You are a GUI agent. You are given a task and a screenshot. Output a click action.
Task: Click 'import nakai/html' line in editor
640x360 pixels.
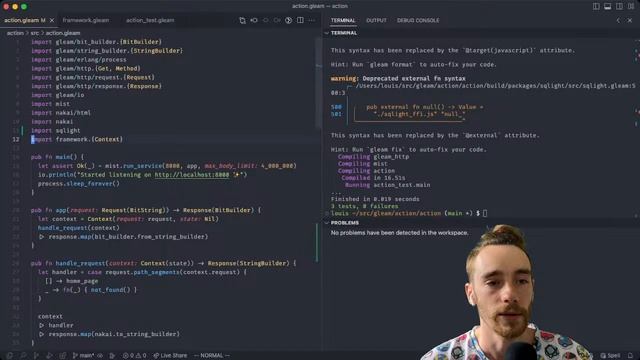coord(61,113)
